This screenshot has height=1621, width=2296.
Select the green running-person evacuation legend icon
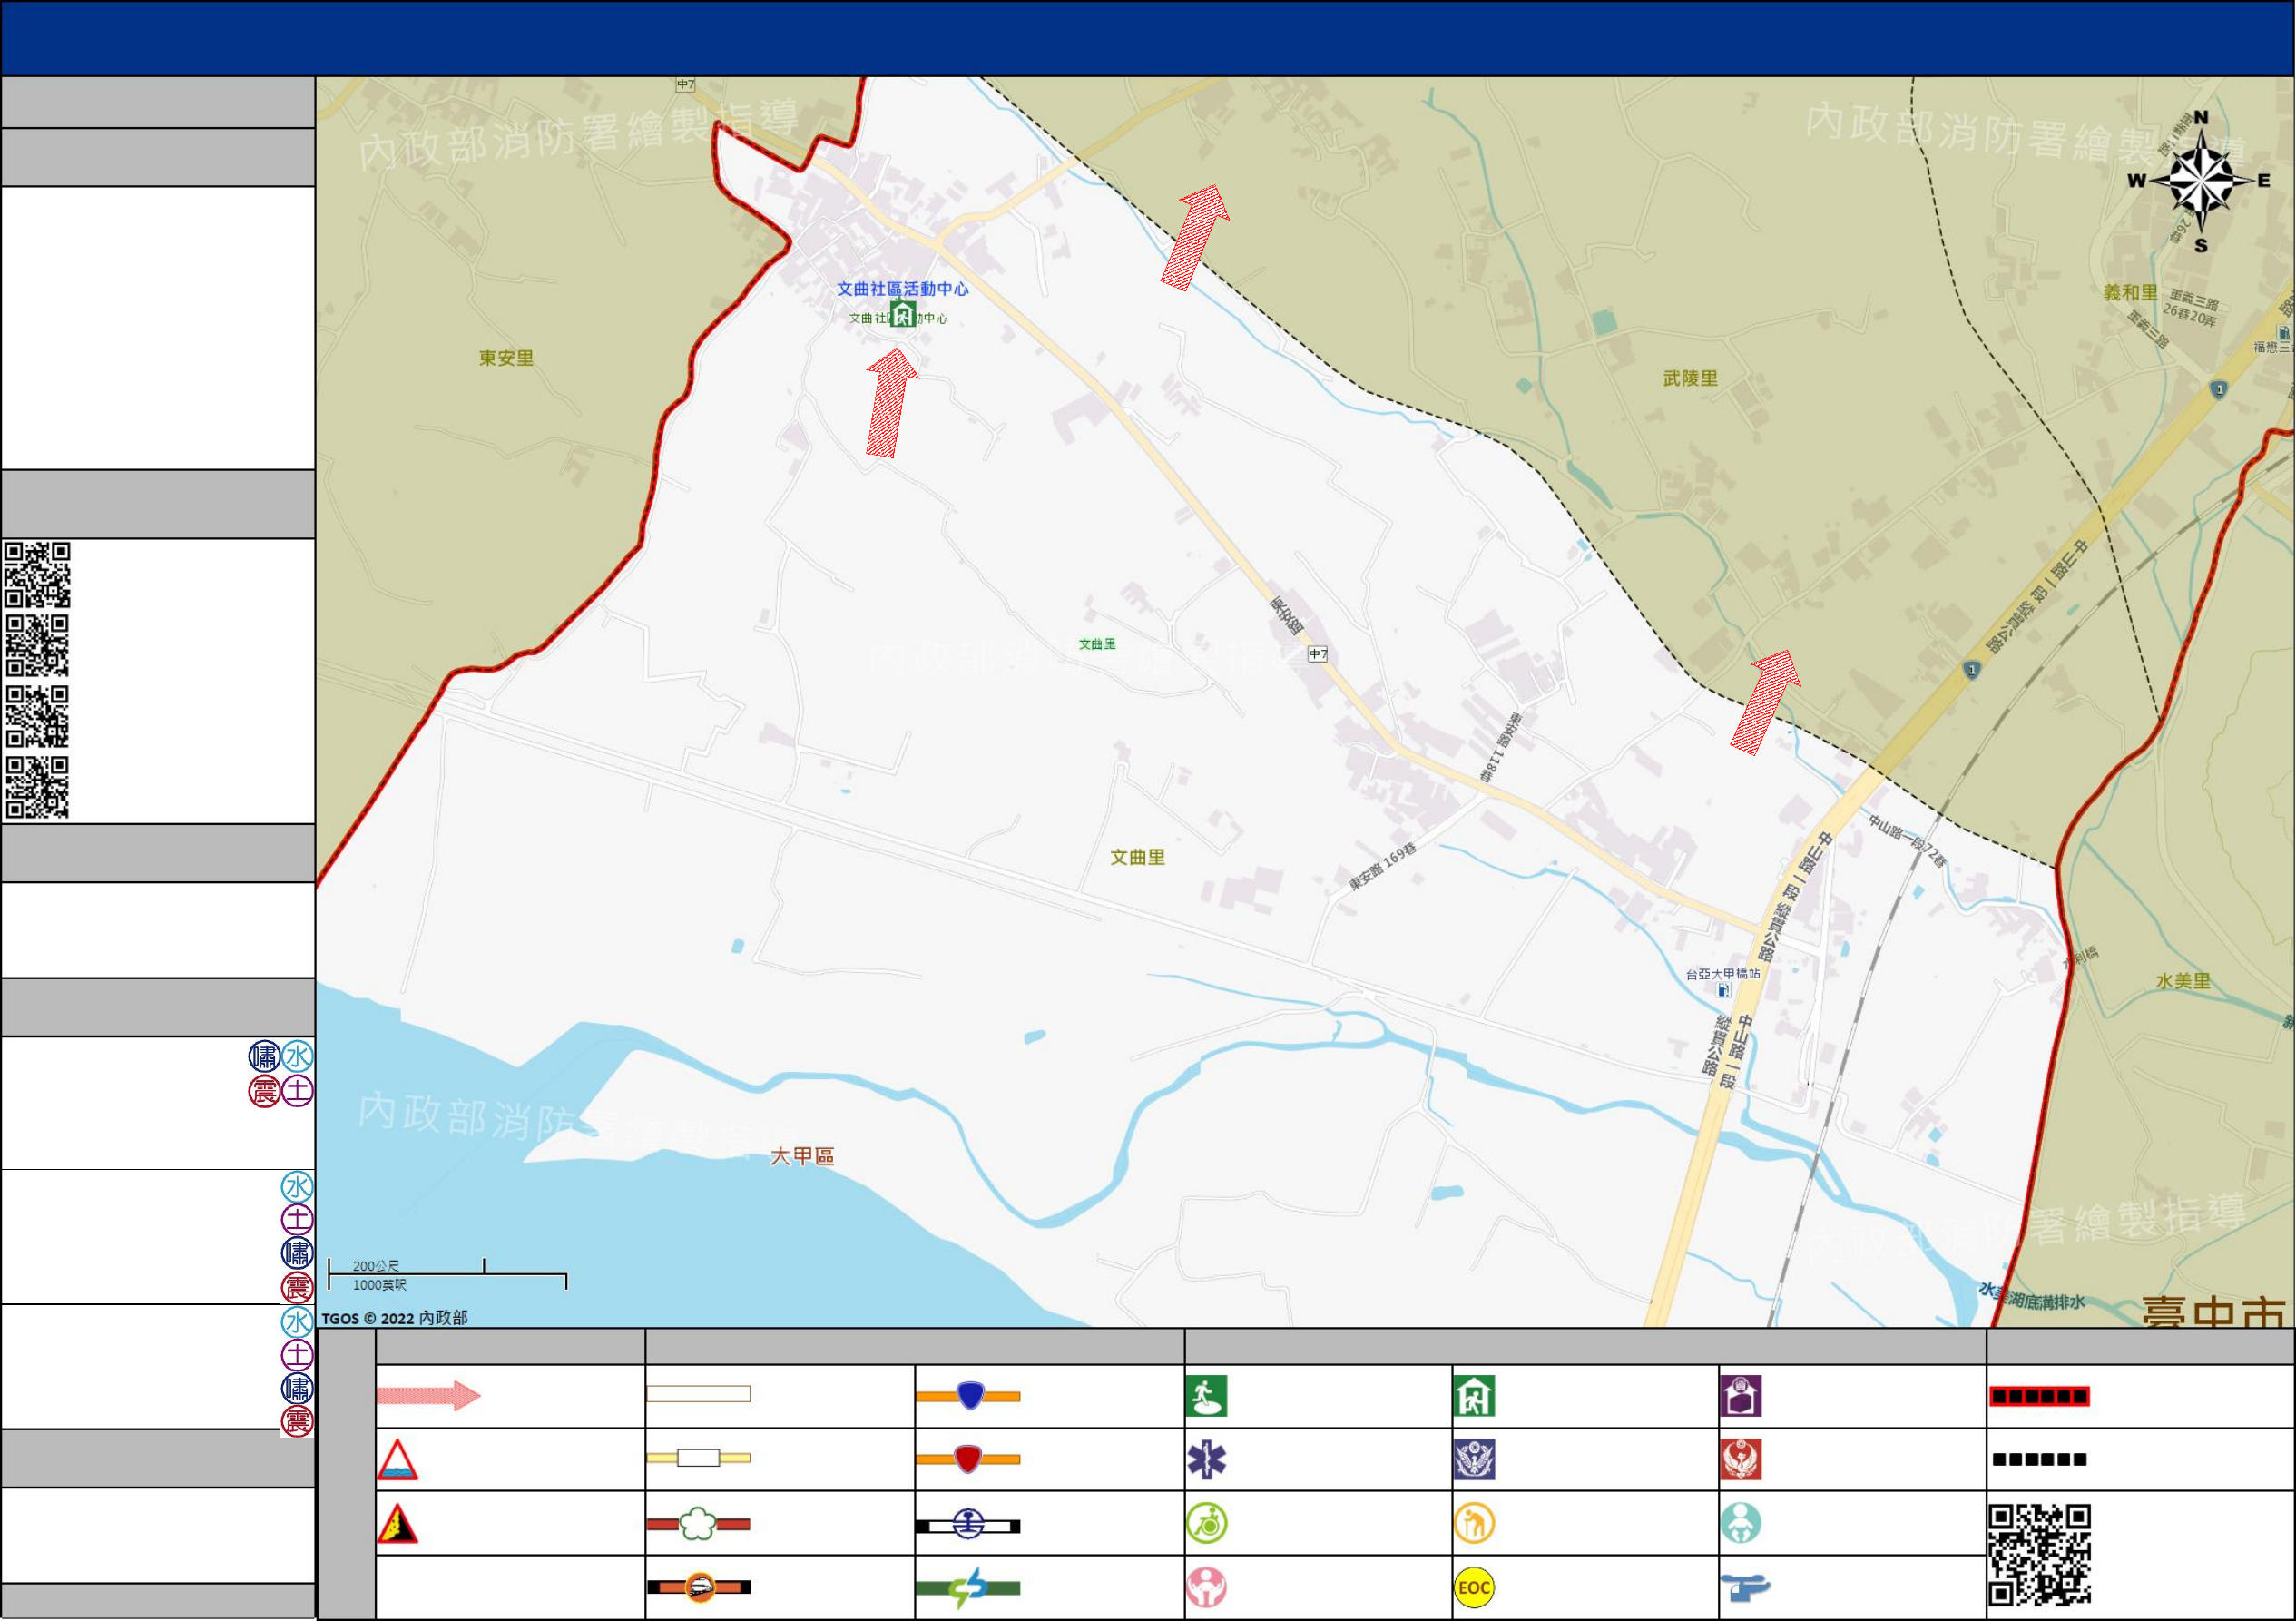click(1206, 1396)
